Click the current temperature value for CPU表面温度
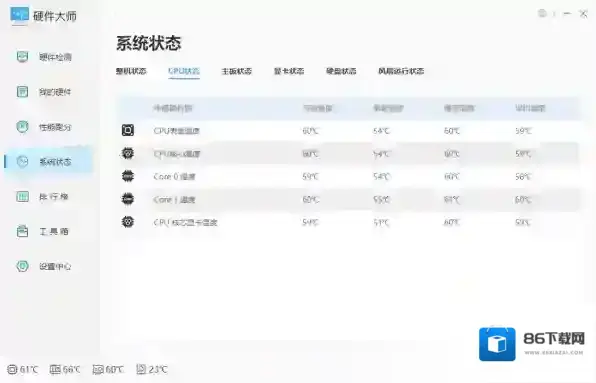The image size is (596, 383). click(310, 131)
